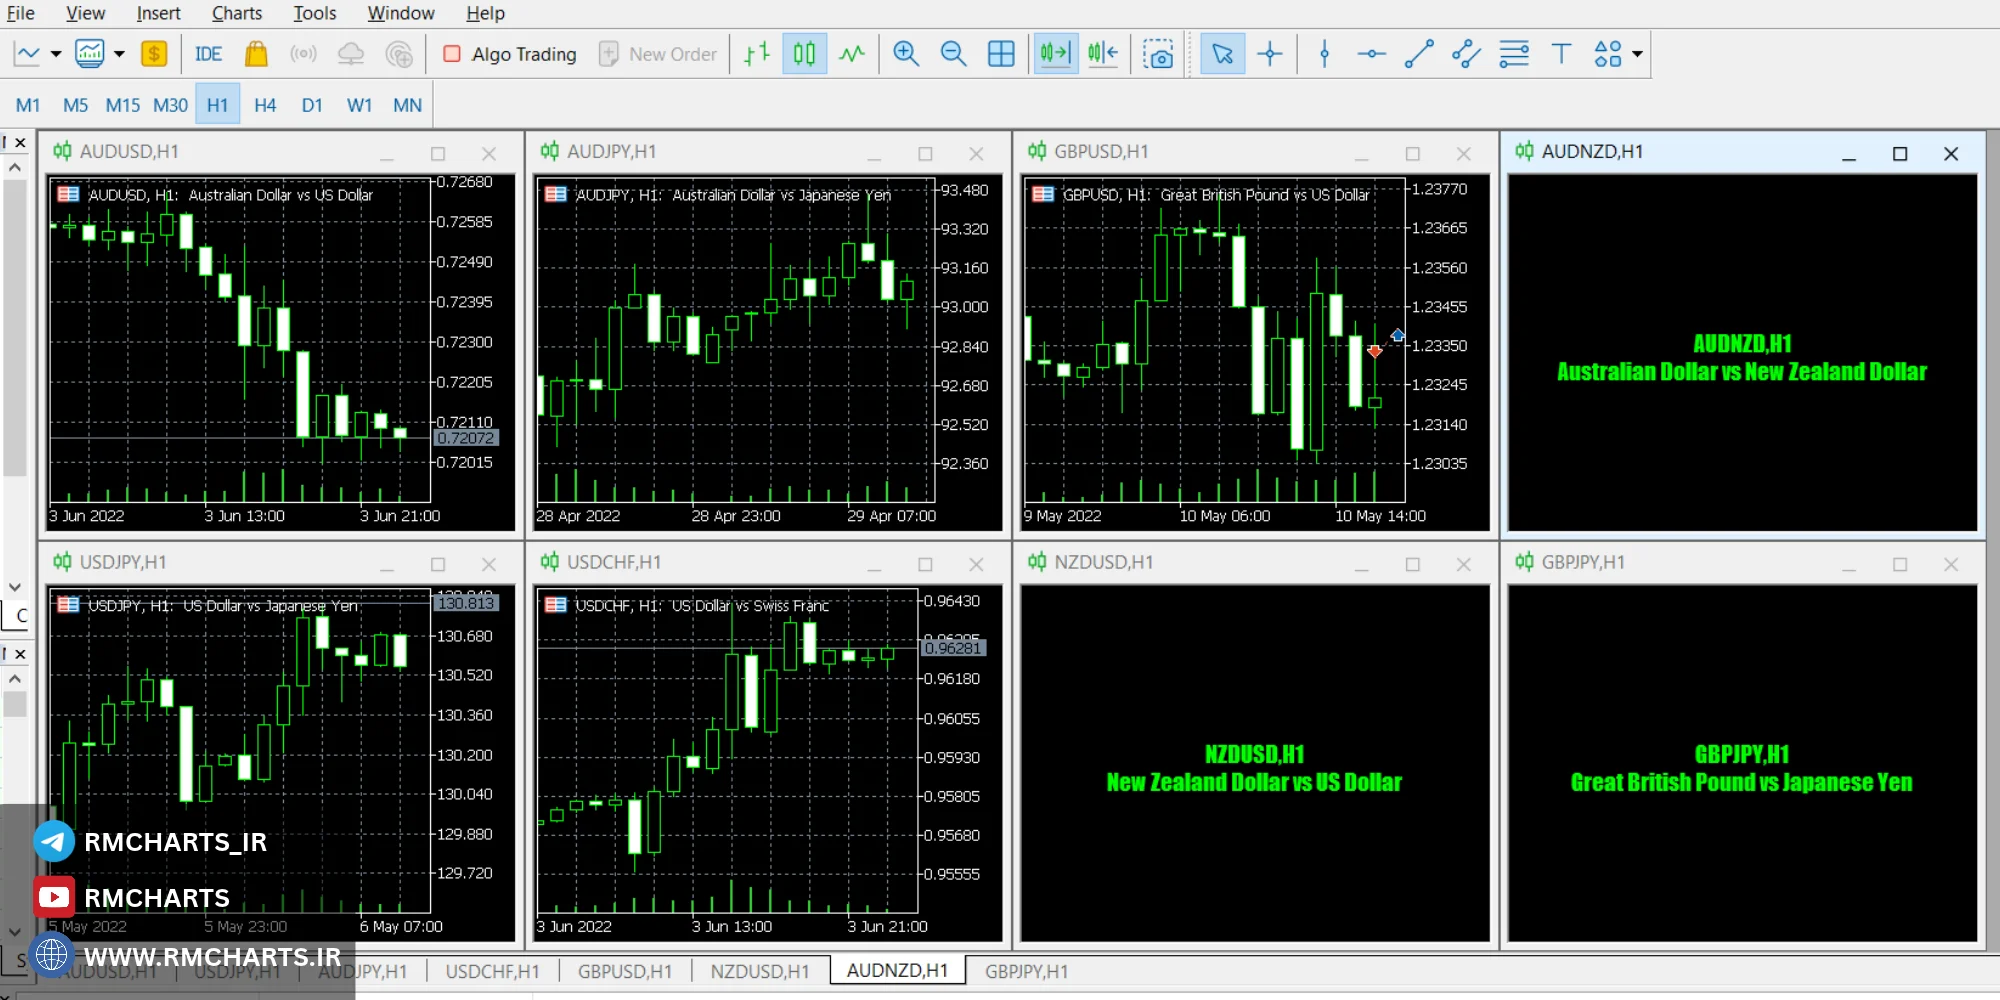Switch chart to line chart type
Viewport: 2000px width, 1000px height.
(852, 54)
